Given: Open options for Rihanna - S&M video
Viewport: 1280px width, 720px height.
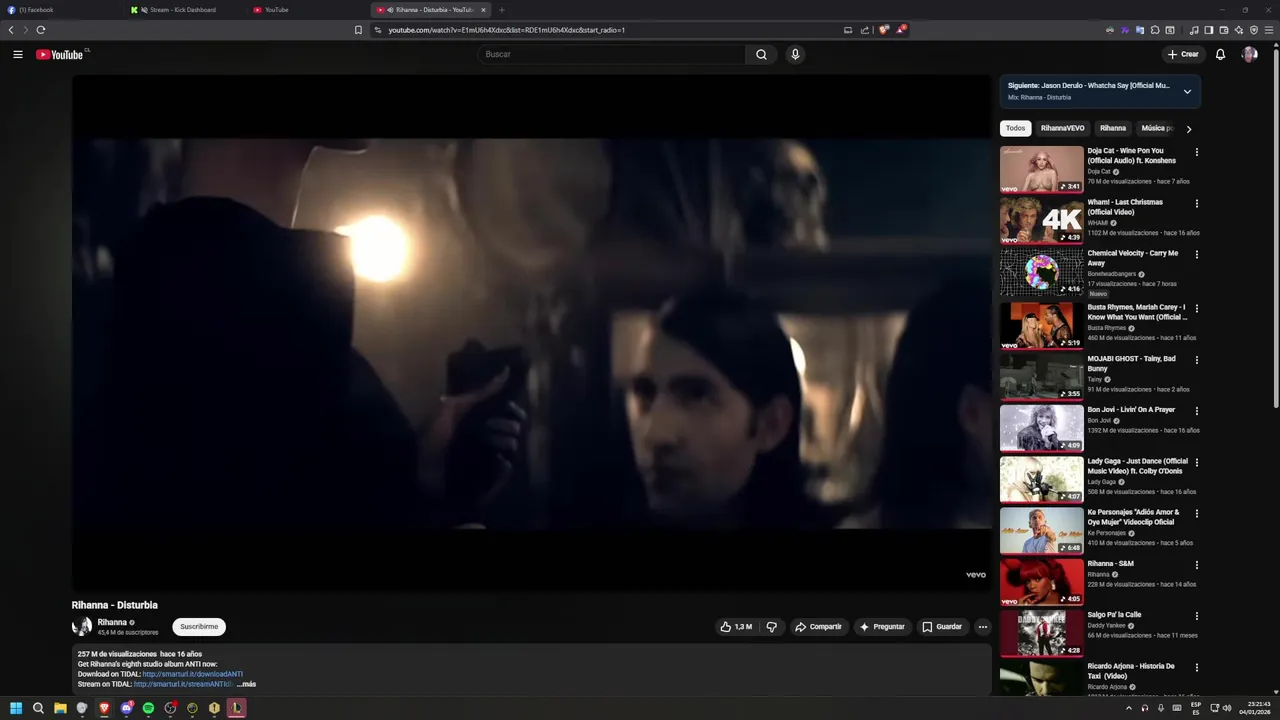Looking at the screenshot, I should tap(1197, 565).
